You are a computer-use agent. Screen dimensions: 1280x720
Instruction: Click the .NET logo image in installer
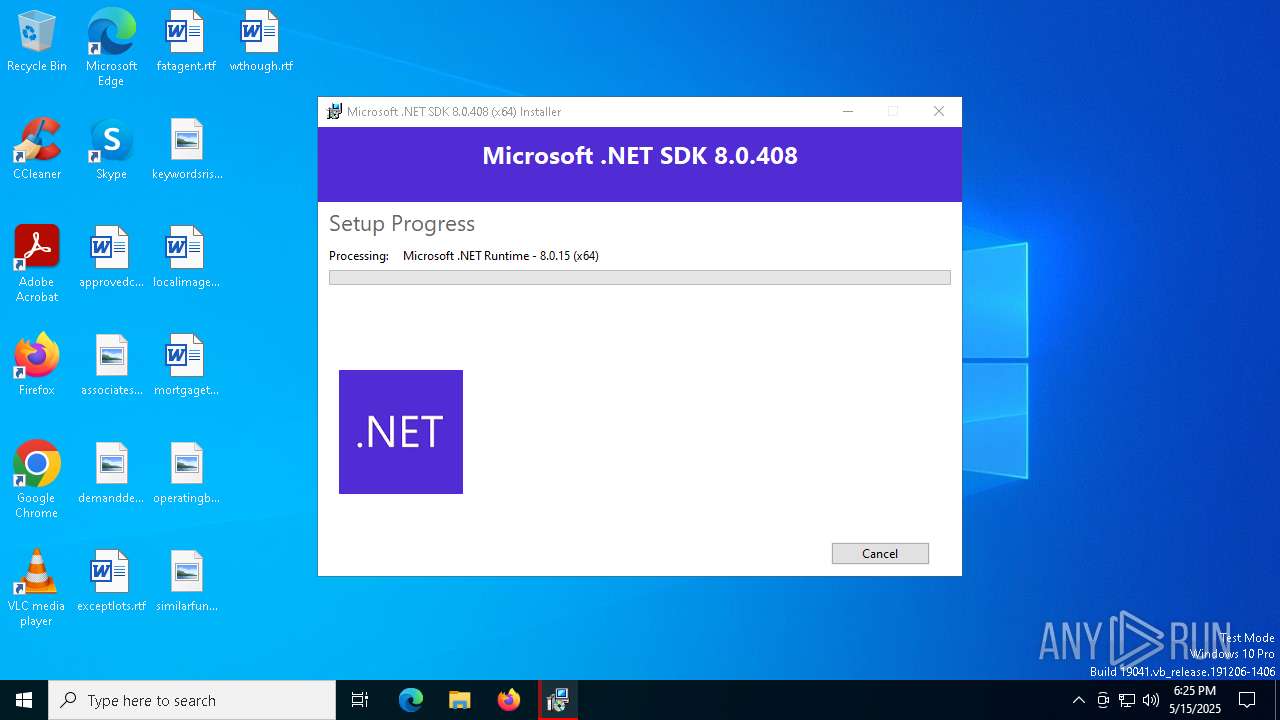click(x=401, y=432)
